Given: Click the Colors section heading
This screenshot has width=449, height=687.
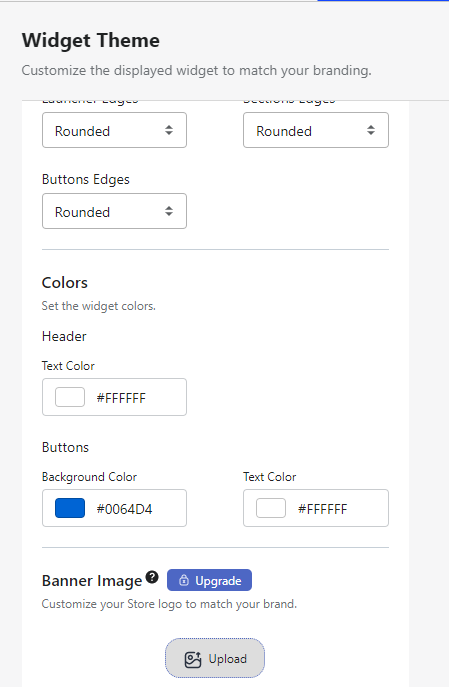Looking at the screenshot, I should tap(65, 283).
